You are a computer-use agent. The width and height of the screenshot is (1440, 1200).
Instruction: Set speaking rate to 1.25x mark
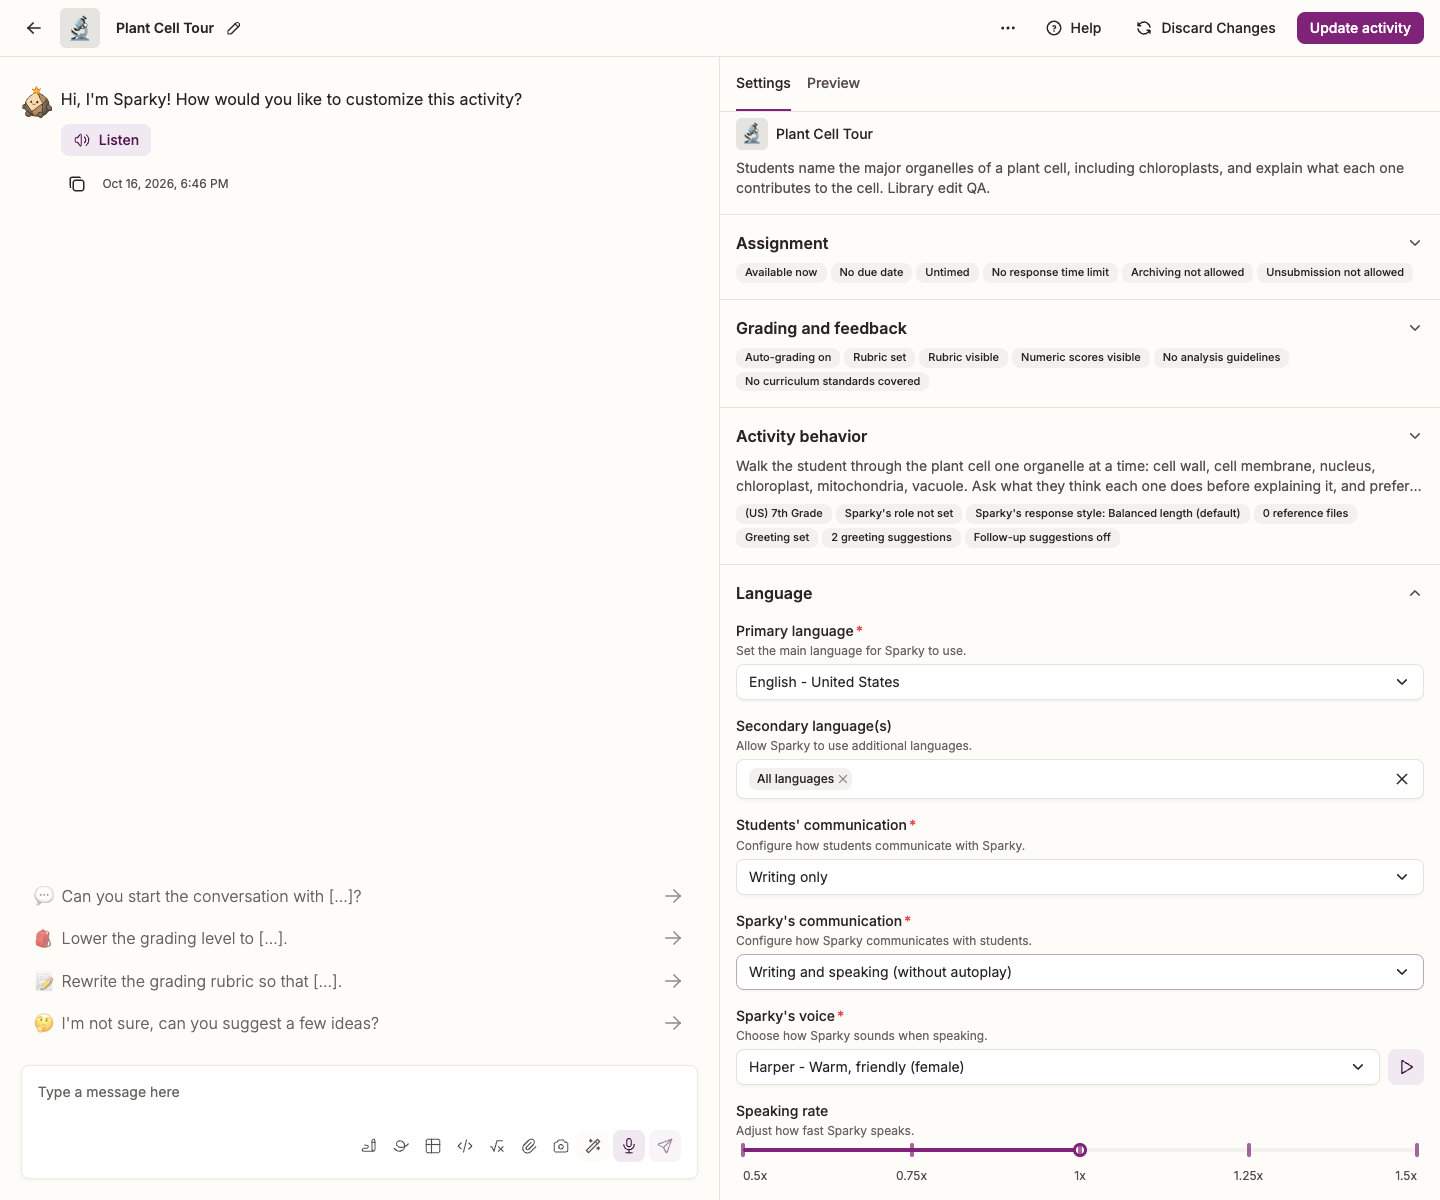[x=1248, y=1150]
